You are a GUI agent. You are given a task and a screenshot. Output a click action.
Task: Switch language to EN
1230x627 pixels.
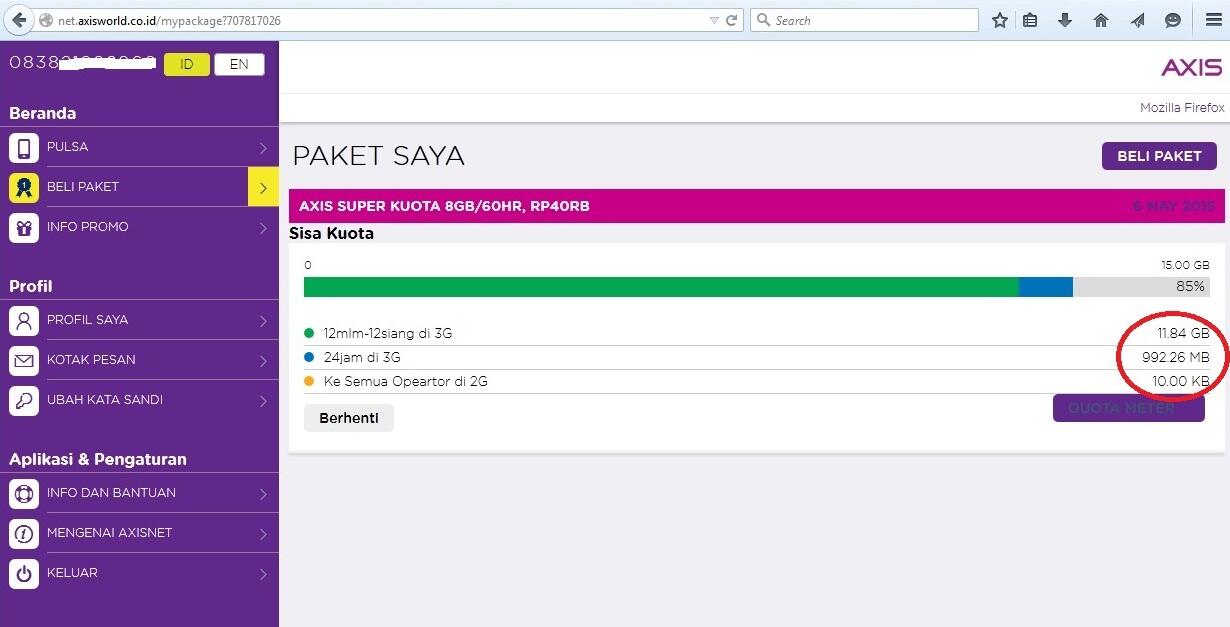click(x=239, y=64)
